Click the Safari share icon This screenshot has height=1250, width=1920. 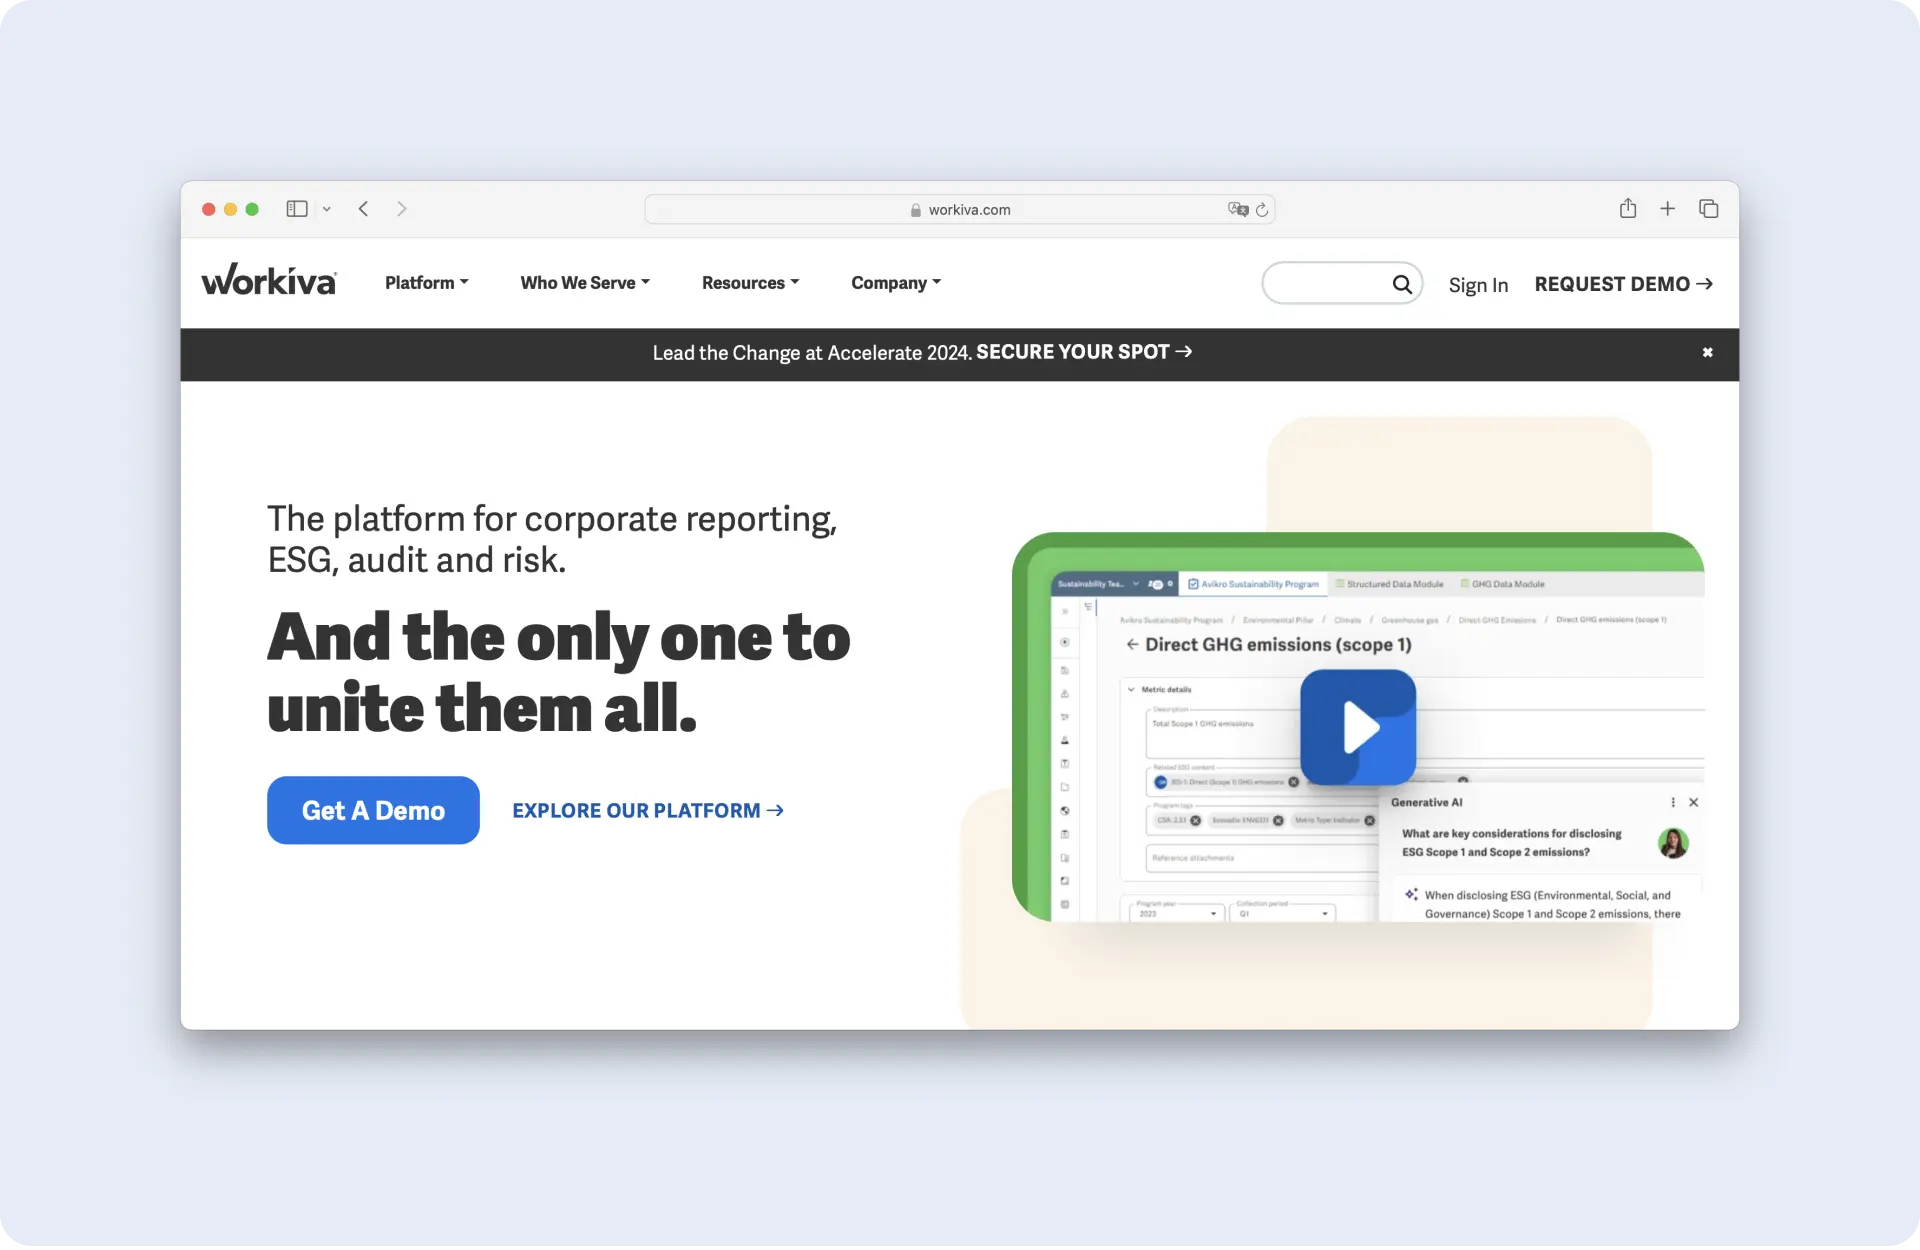[x=1627, y=209]
